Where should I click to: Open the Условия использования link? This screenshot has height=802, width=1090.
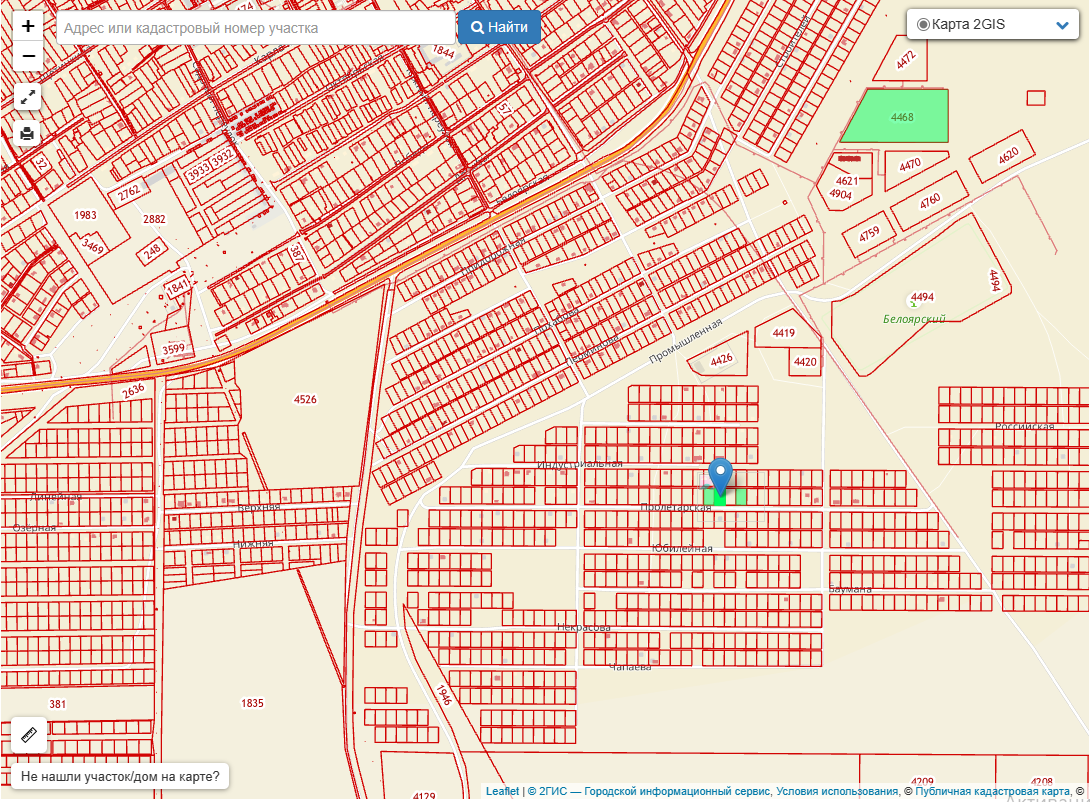point(837,792)
